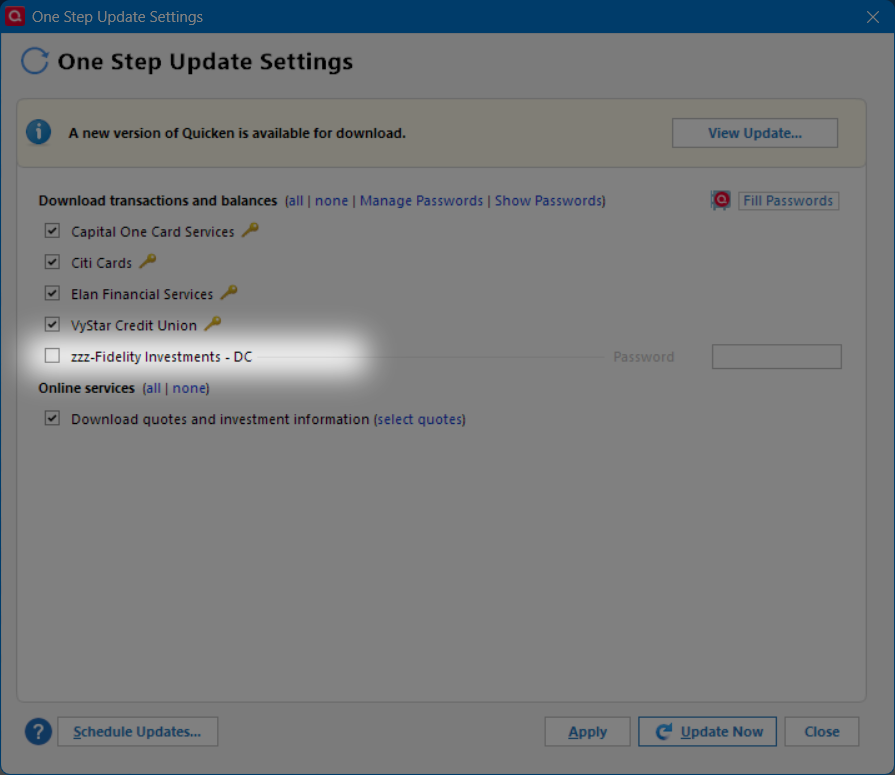The image size is (895, 775).
Task: Open Manage Passwords link
Action: (421, 201)
